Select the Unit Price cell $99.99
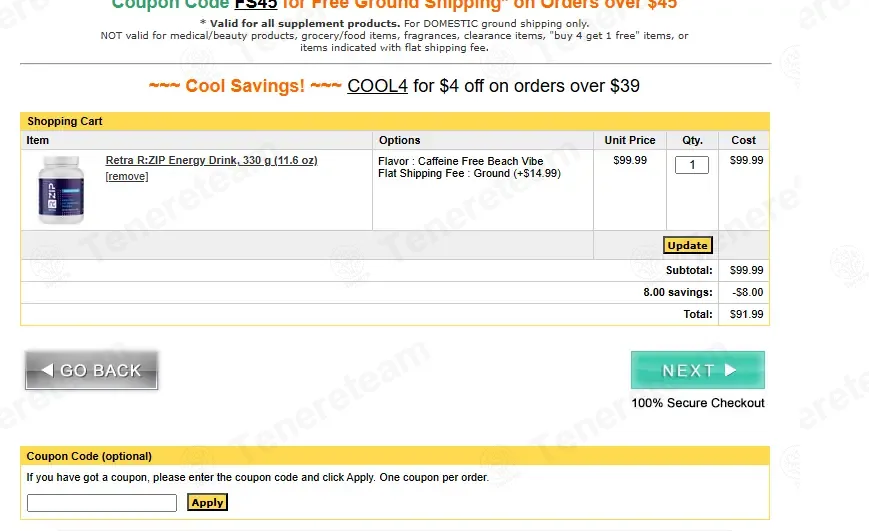Viewport: 869px width, 531px height. pos(630,160)
